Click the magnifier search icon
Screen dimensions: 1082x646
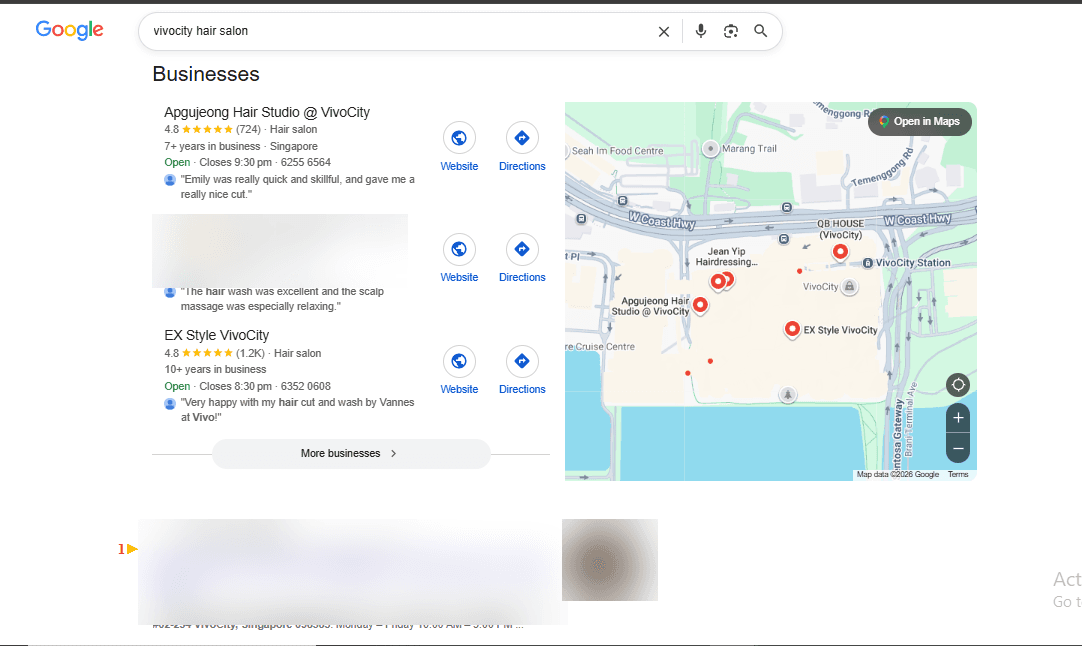coord(760,31)
